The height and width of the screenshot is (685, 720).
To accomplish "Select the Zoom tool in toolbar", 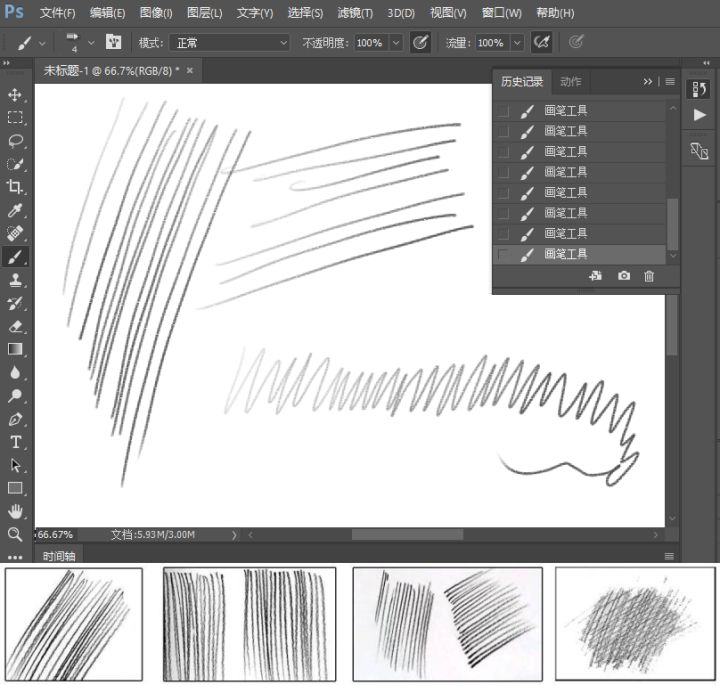I will point(15,534).
